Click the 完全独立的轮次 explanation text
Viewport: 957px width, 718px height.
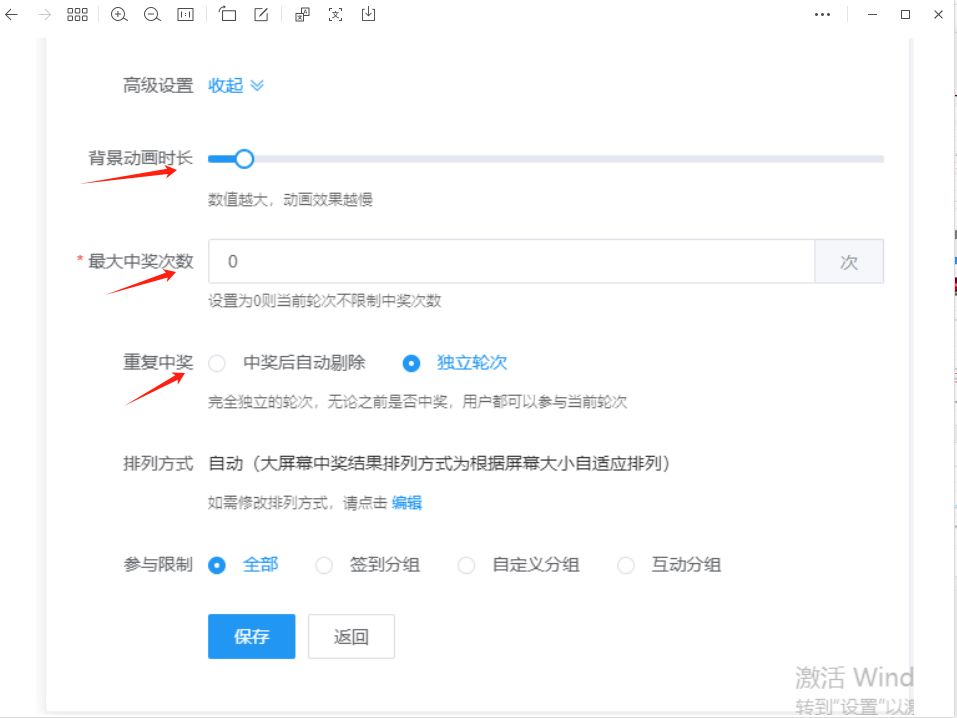[x=417, y=402]
